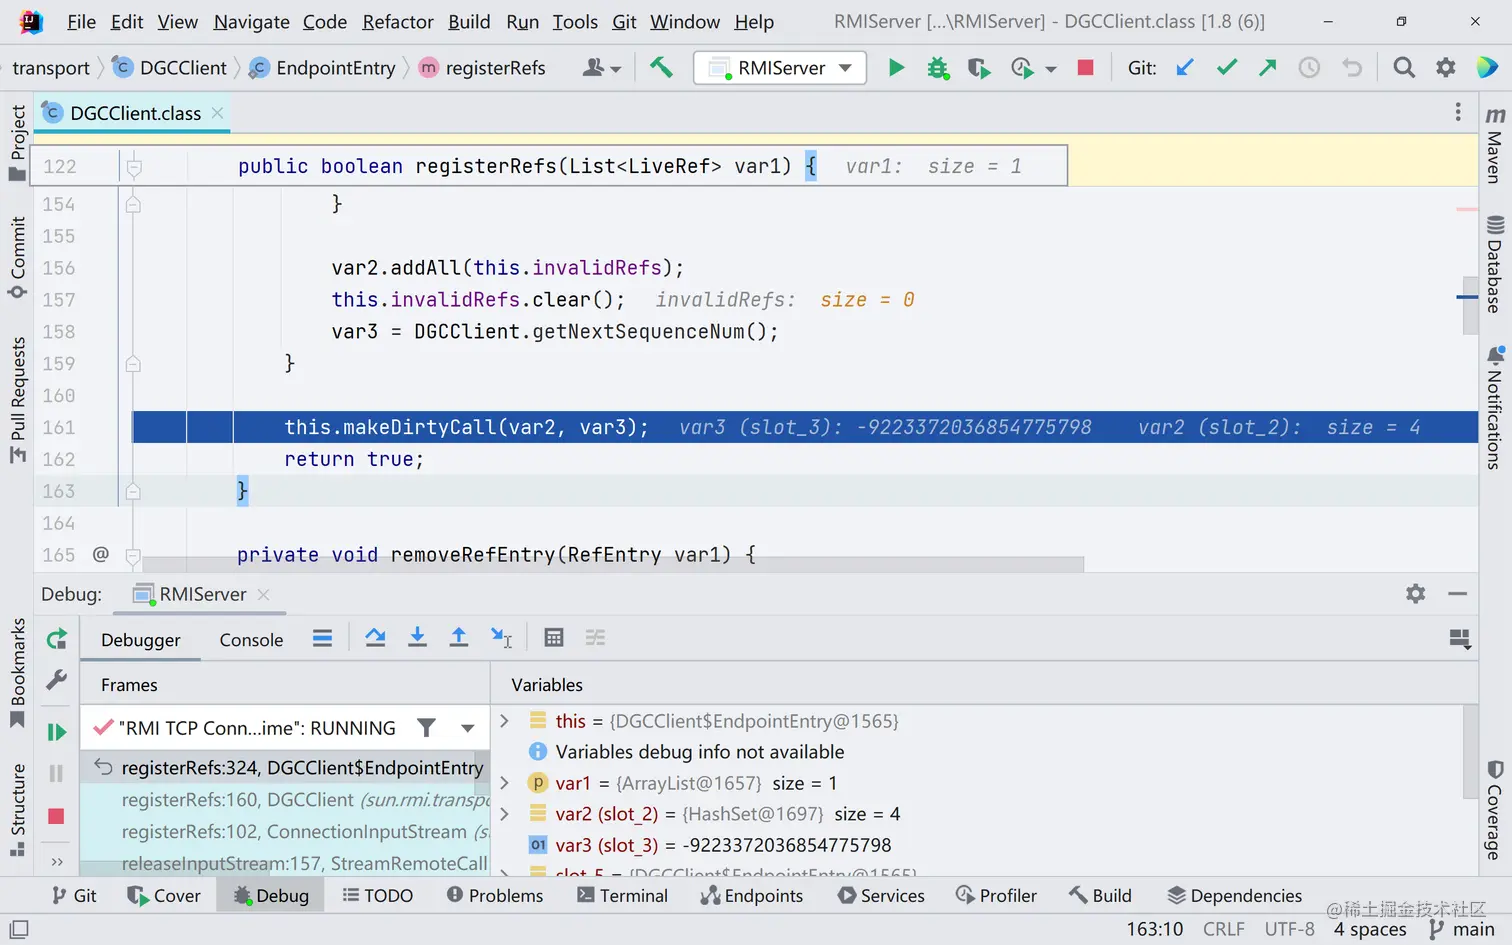Open Search Everywhere magnifier

[1404, 67]
